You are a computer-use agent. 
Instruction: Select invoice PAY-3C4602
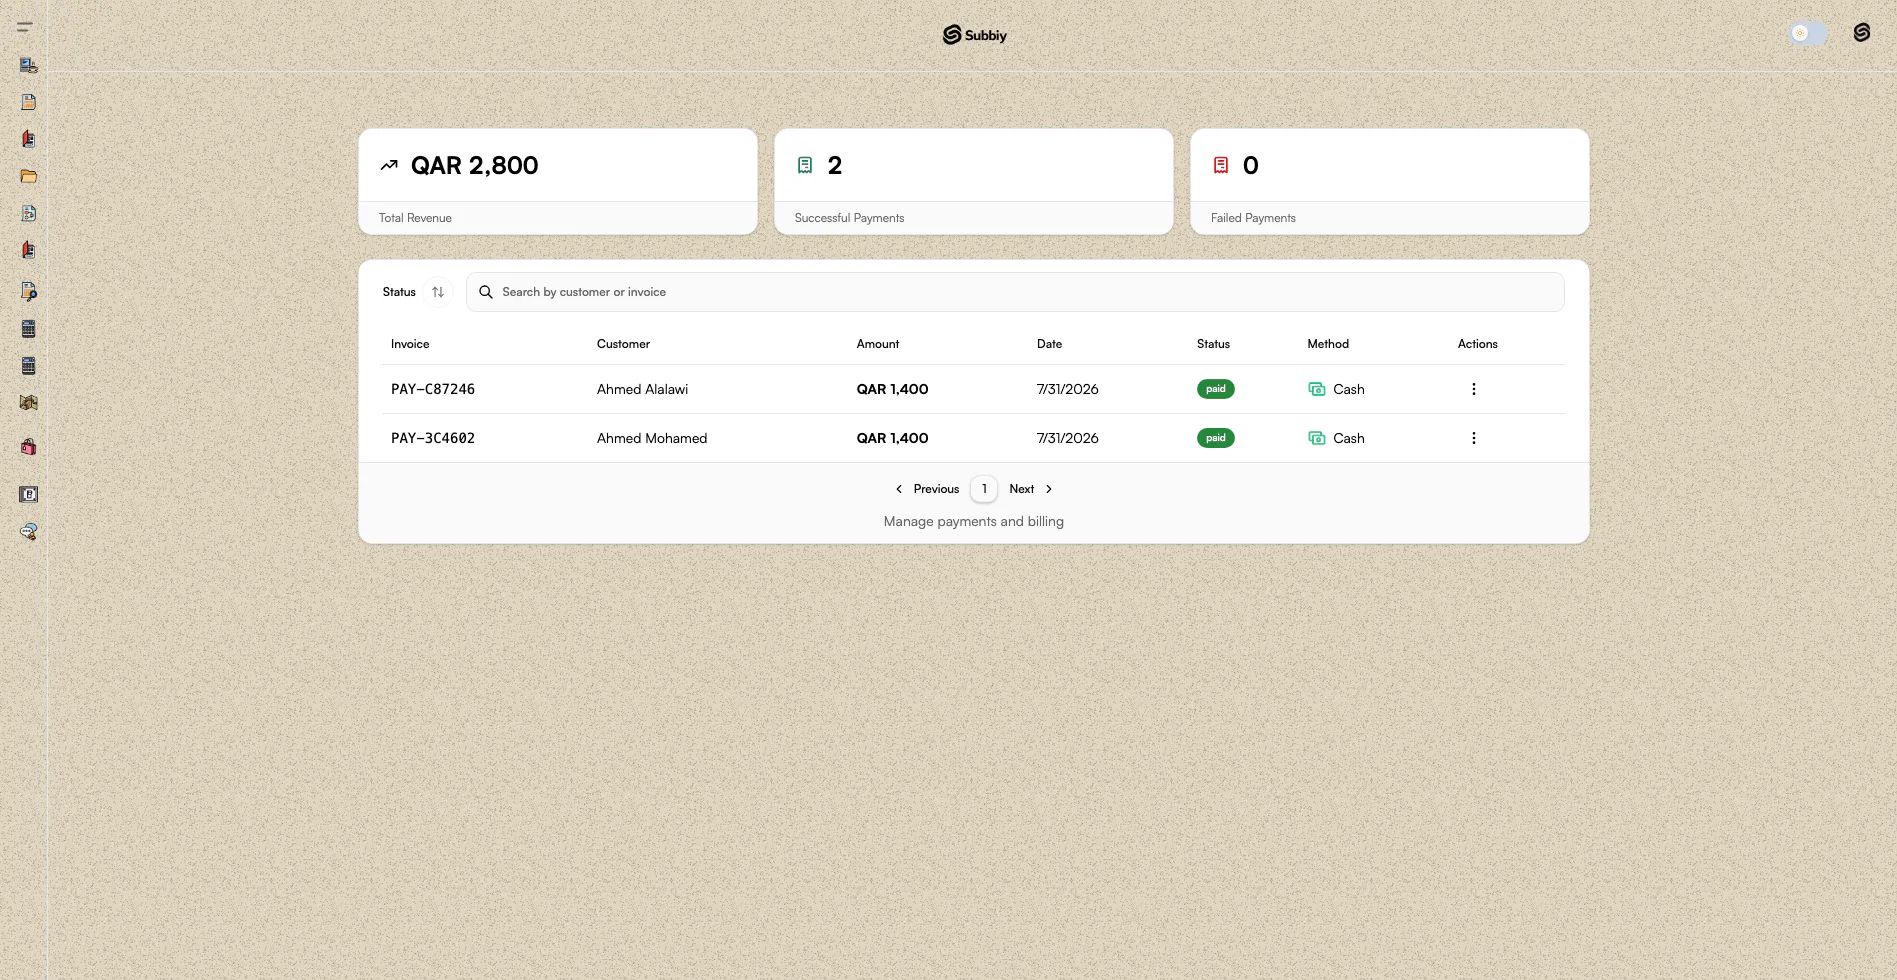click(433, 438)
